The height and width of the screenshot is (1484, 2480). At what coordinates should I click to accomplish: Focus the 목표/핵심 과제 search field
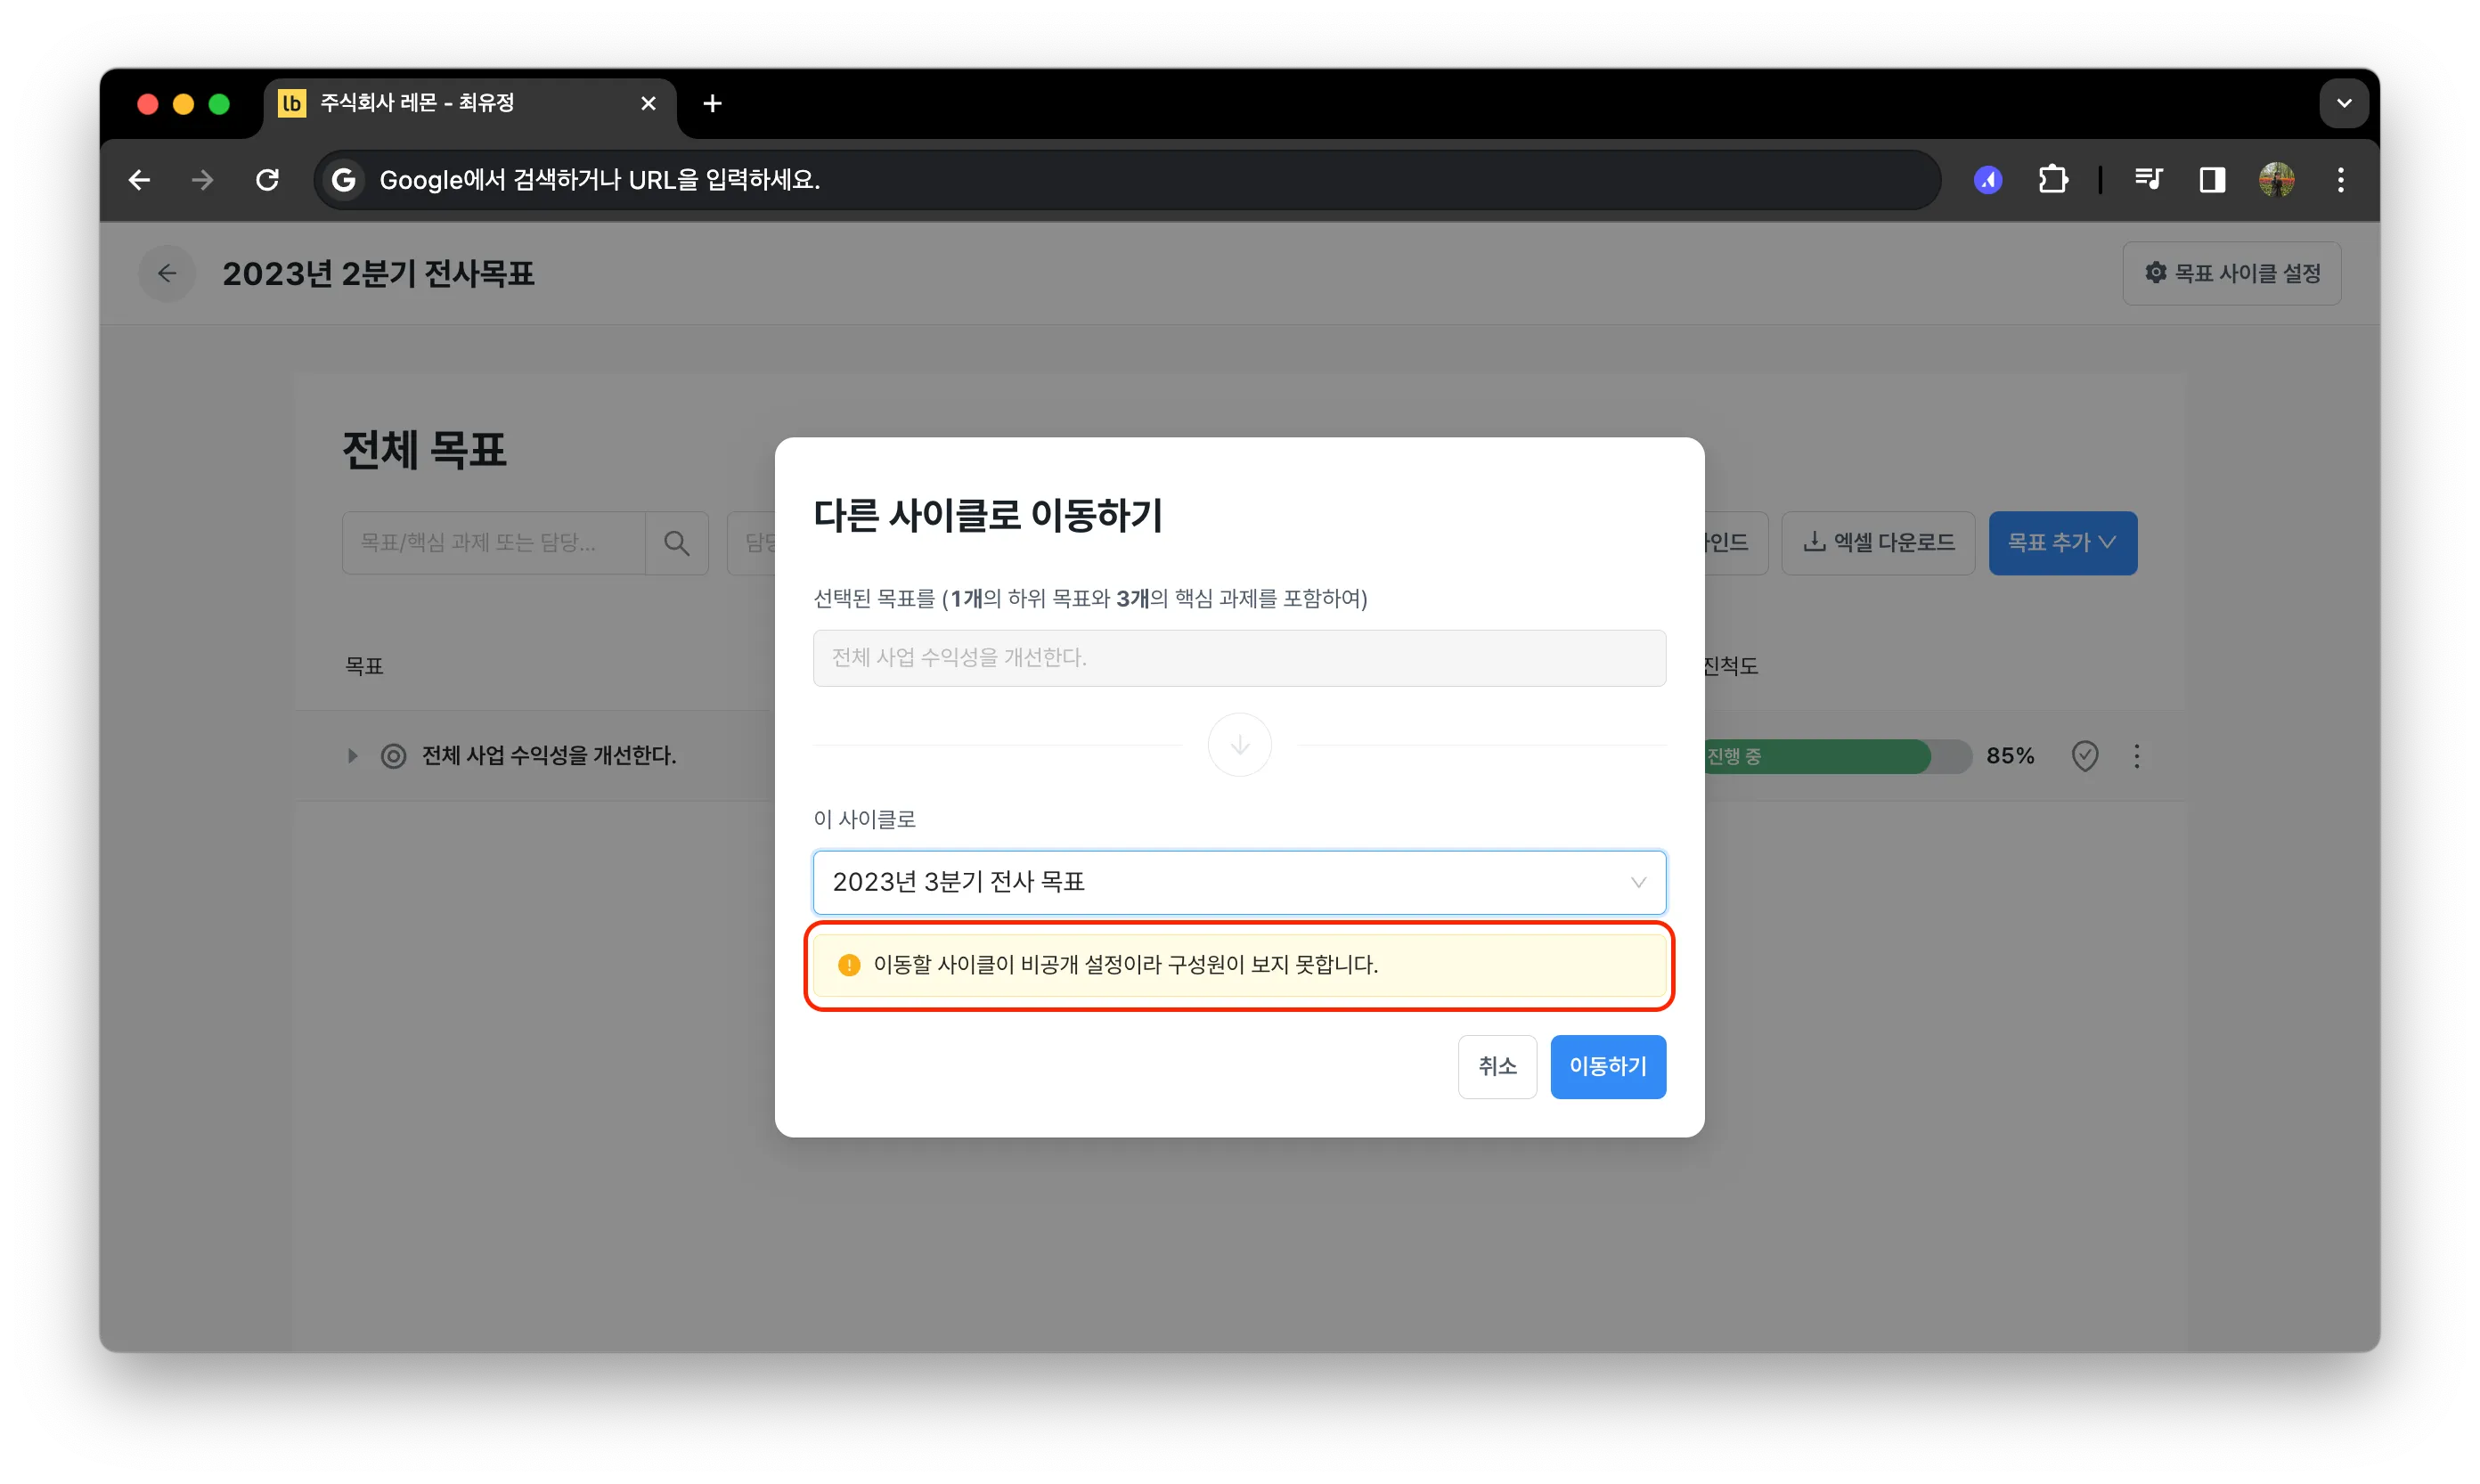click(494, 543)
